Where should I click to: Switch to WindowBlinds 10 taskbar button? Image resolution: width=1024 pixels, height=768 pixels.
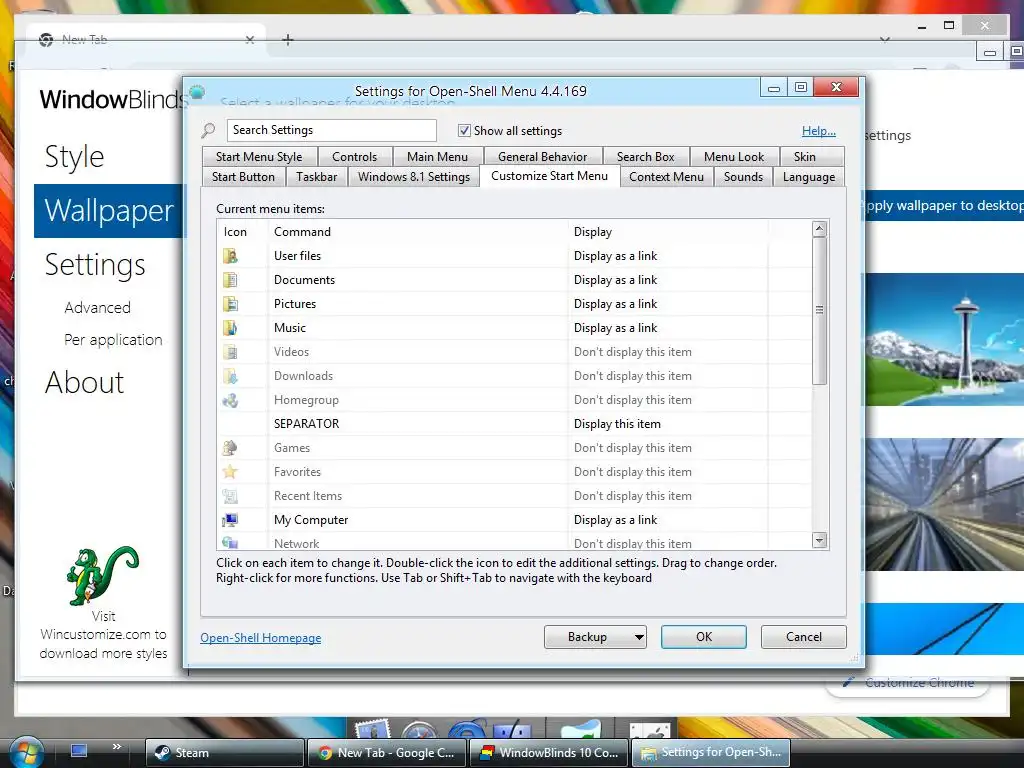tap(548, 753)
